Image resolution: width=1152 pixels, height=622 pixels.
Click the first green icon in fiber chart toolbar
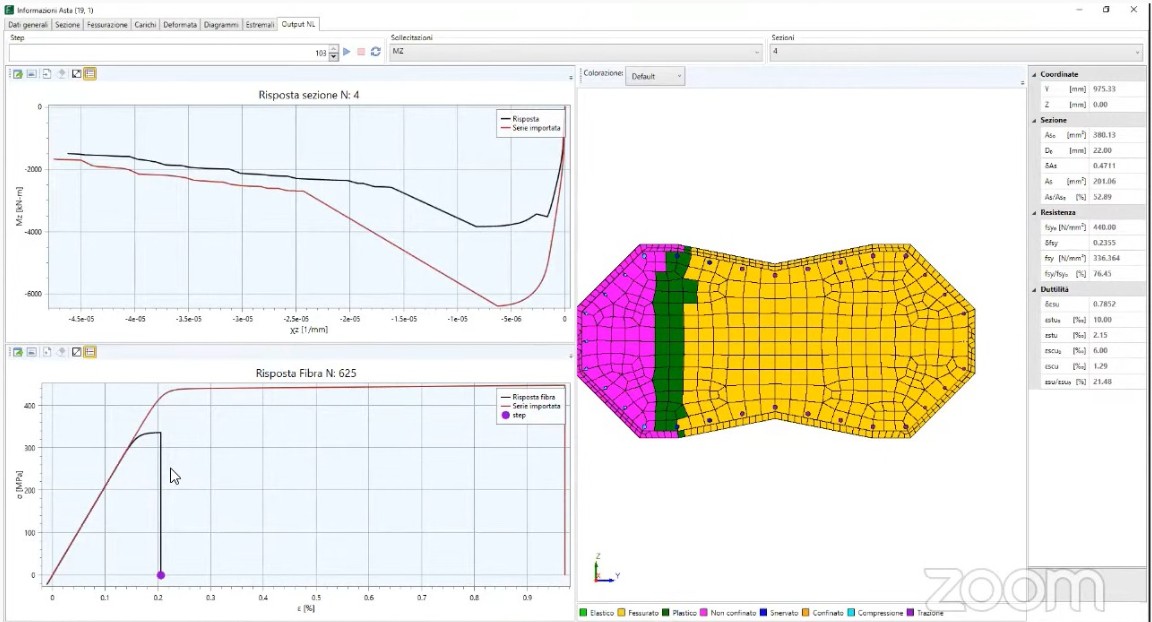click(x=17, y=352)
